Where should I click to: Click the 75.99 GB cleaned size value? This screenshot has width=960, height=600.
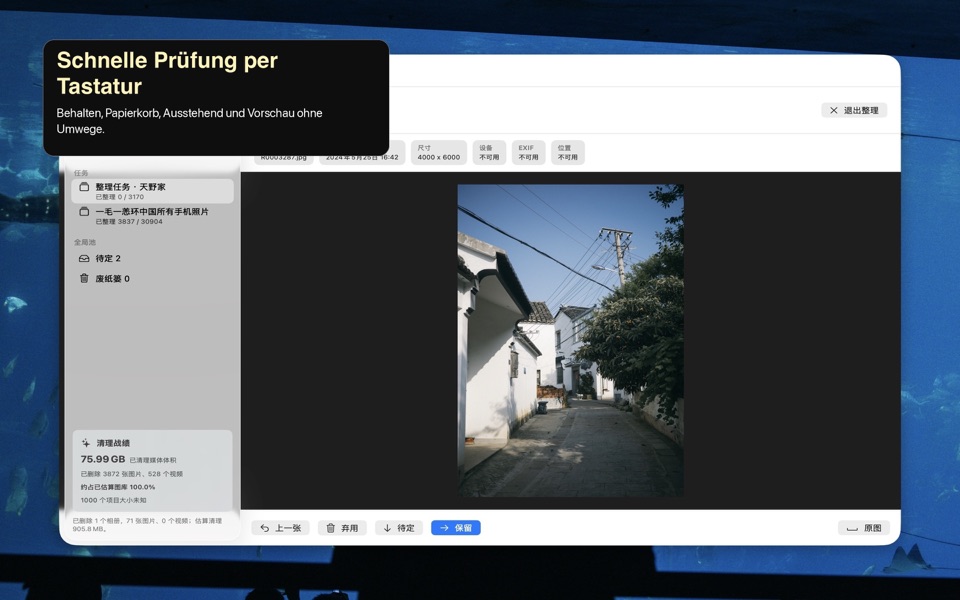103,459
